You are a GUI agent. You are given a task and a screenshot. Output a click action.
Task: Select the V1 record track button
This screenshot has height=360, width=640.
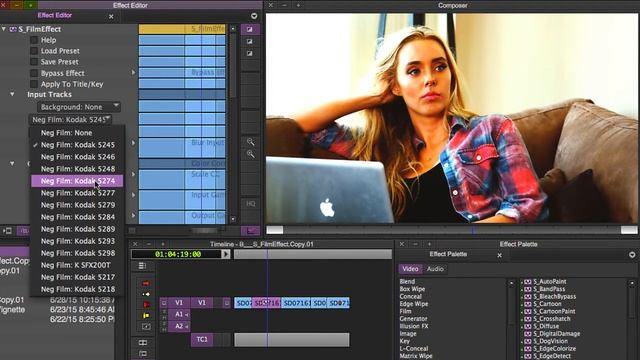point(202,303)
